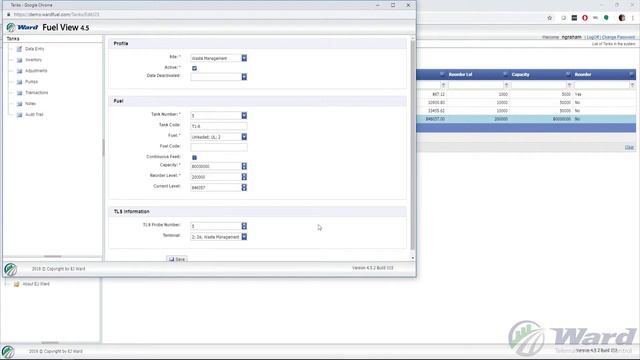
Task: Click the Transactions icon in the Tanks tree
Action: click(19, 93)
